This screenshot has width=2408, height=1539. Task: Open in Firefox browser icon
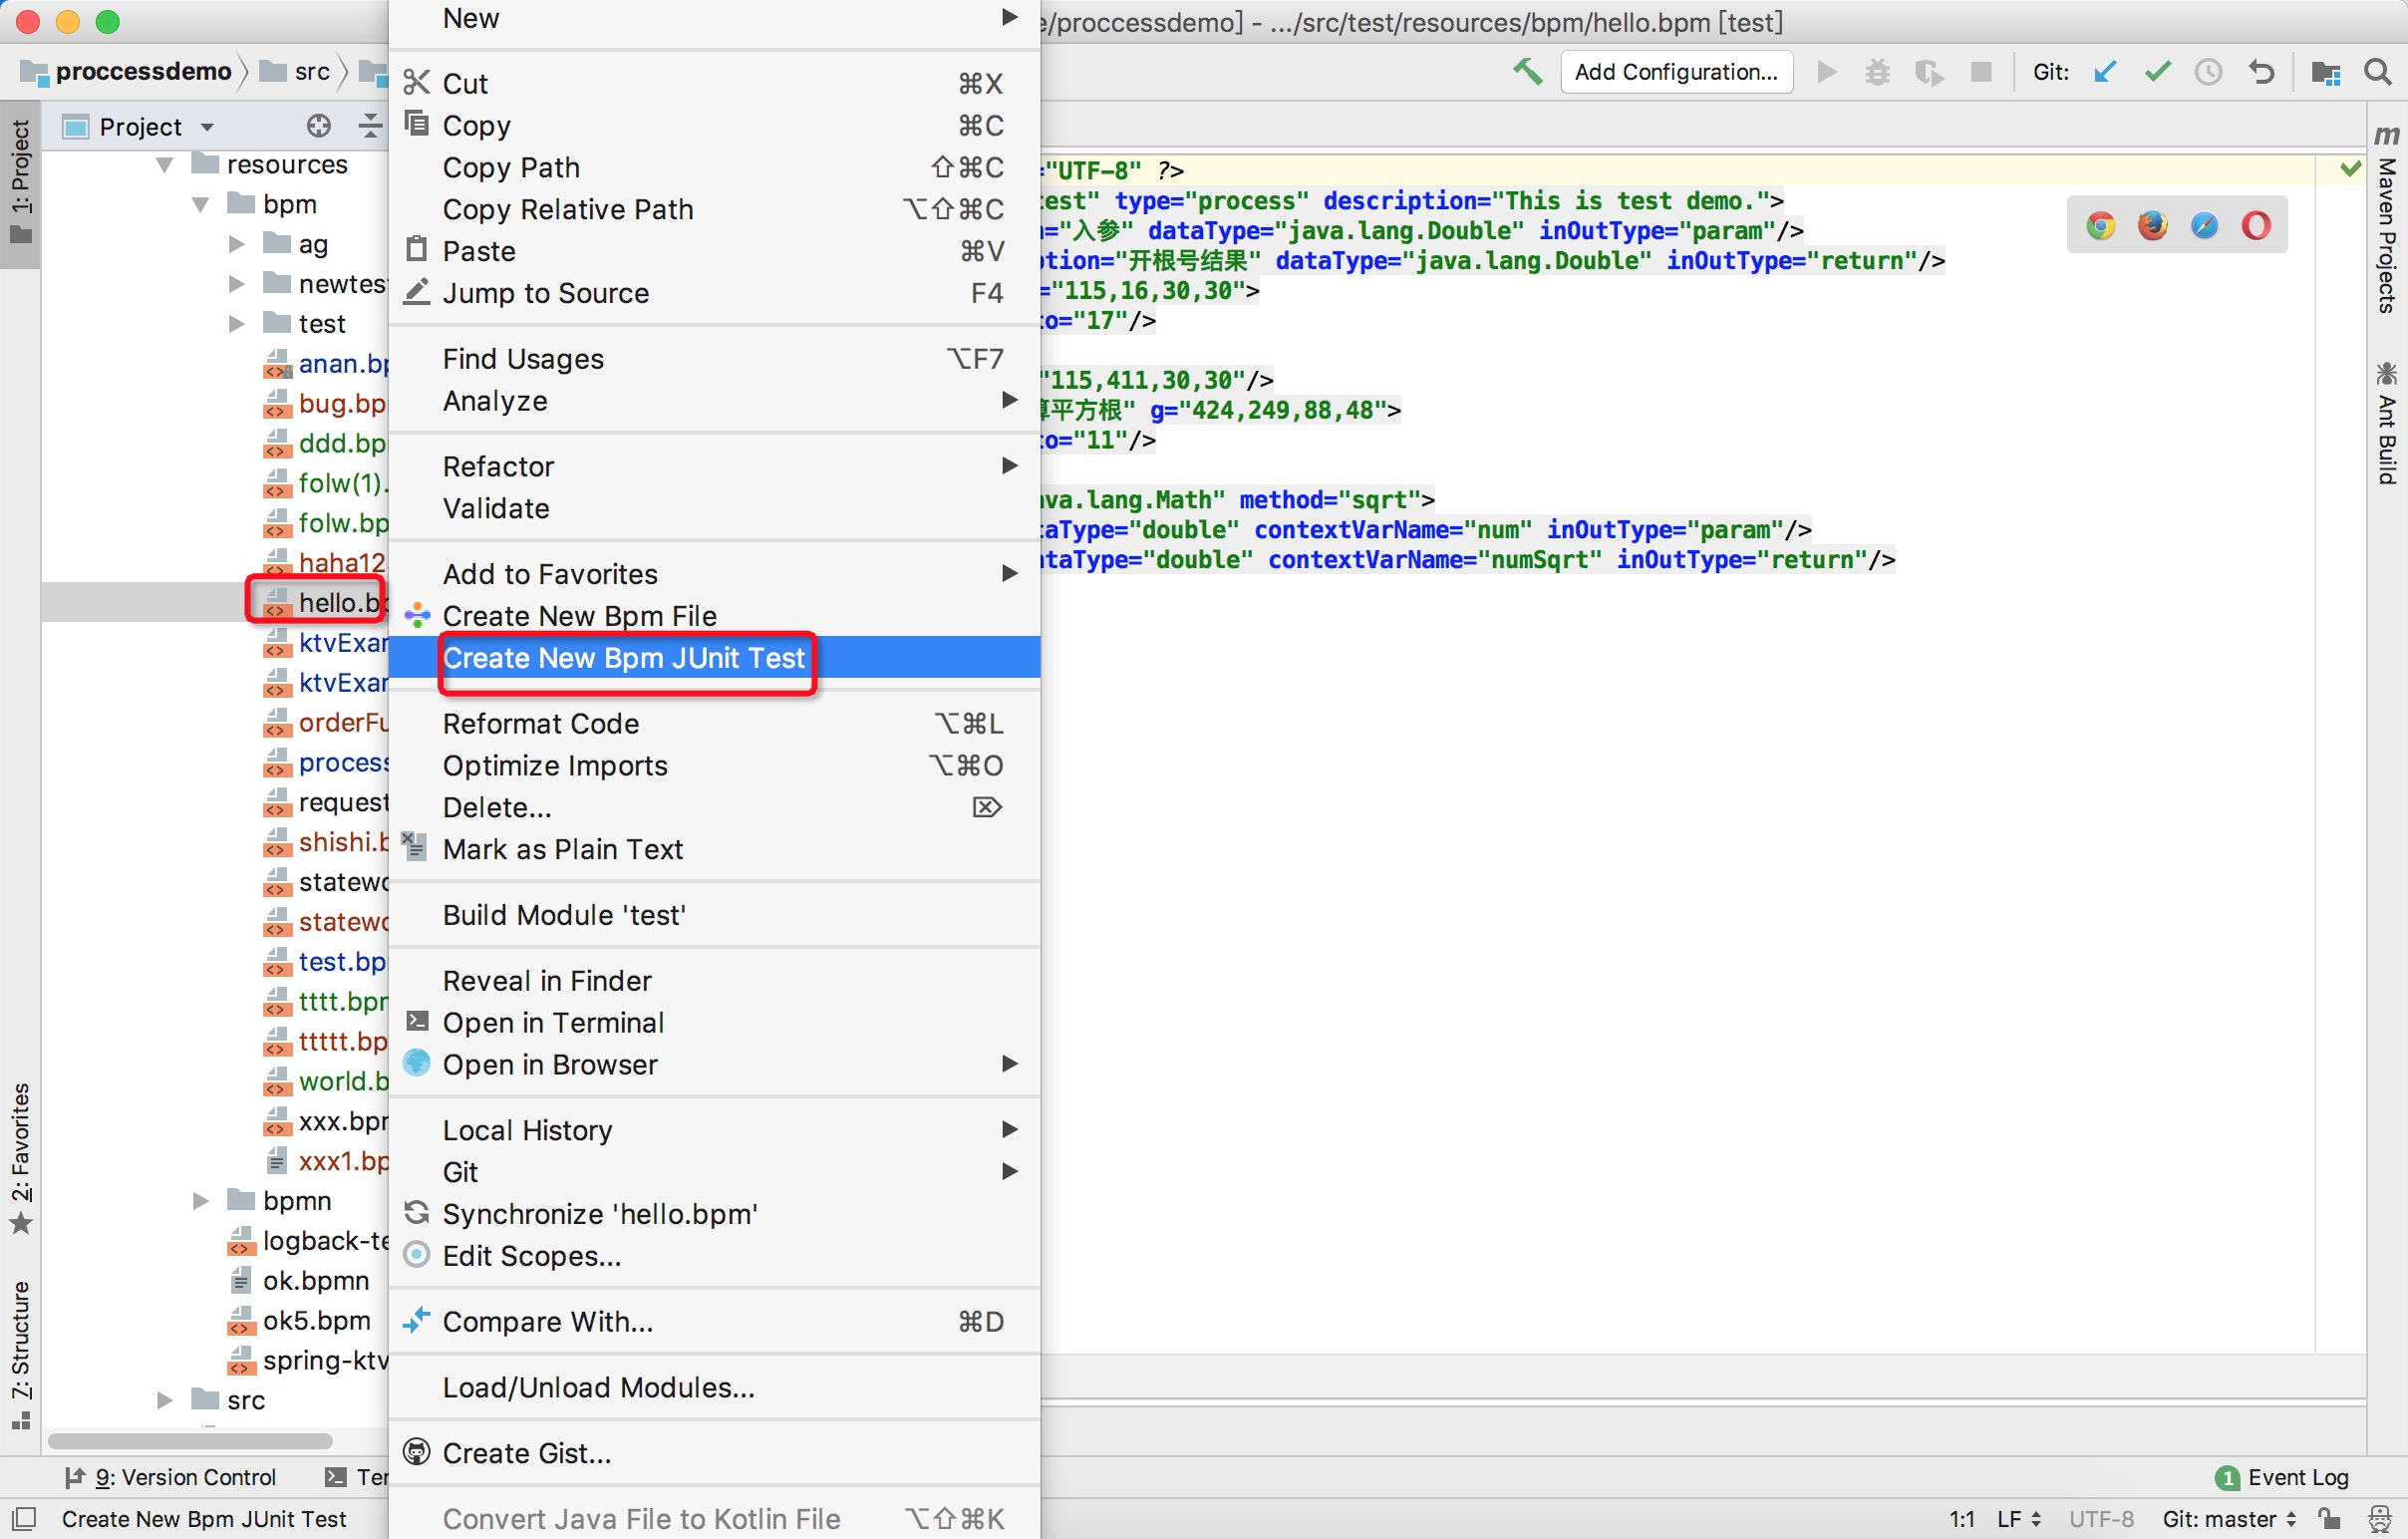pyautogui.click(x=2153, y=226)
